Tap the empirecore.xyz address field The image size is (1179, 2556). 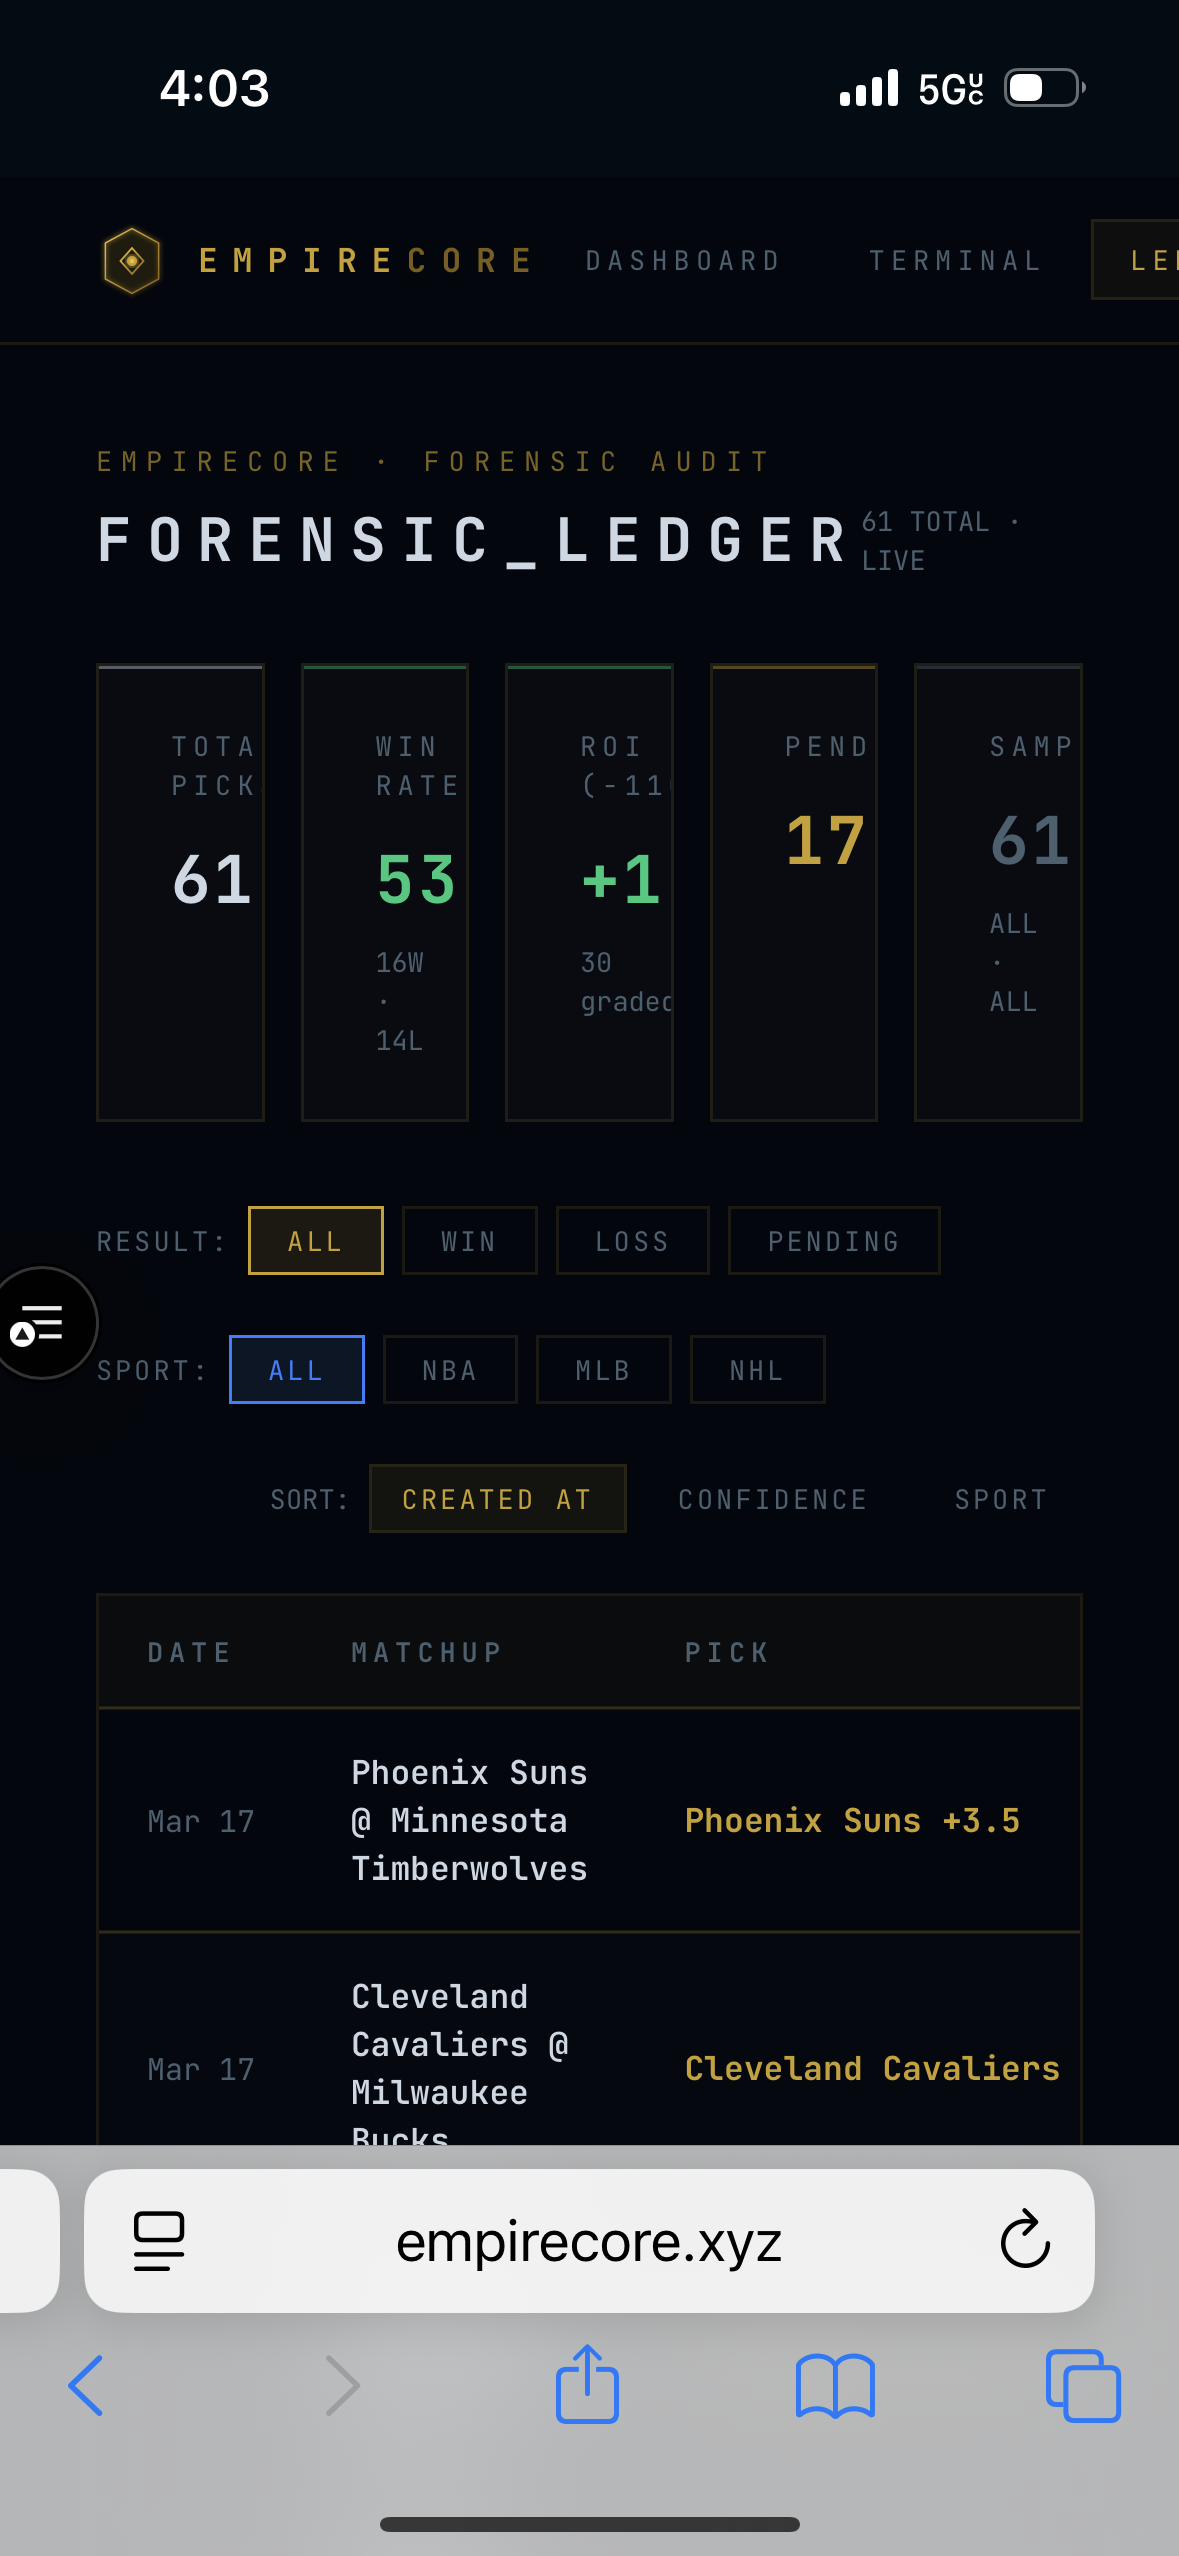[x=589, y=2241]
